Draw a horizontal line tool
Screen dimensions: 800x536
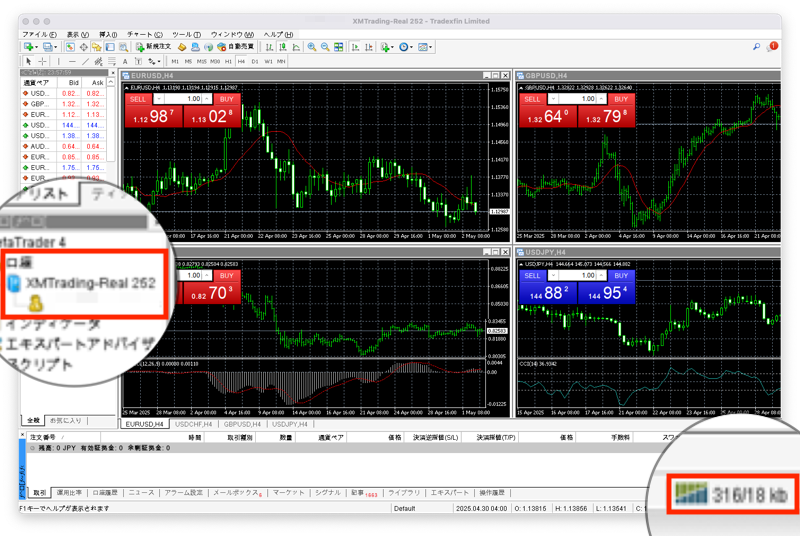72,61
